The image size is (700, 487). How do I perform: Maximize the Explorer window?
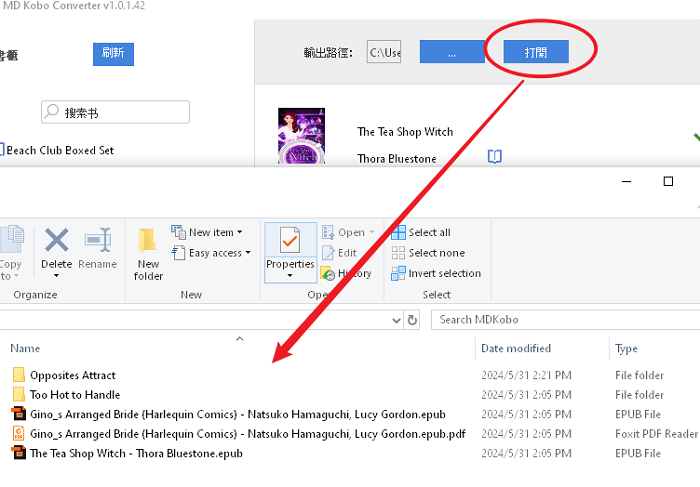click(668, 181)
